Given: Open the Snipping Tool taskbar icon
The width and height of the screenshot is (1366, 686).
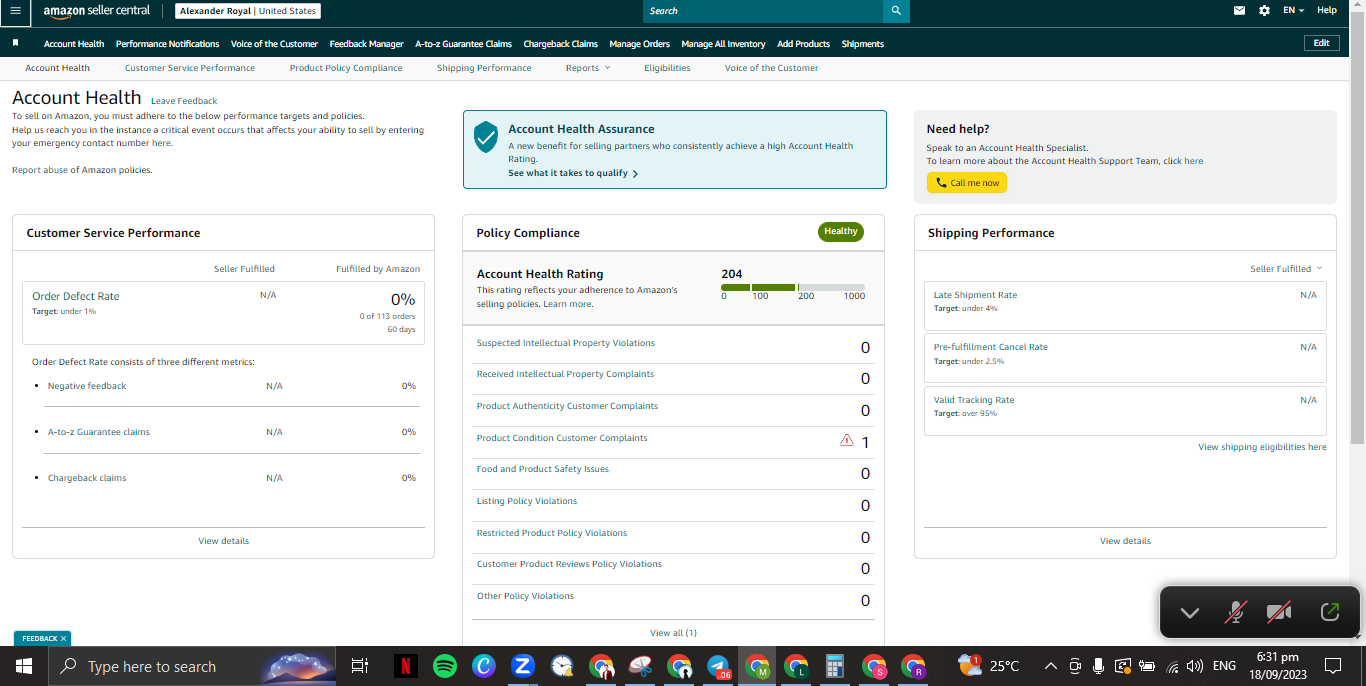Looking at the screenshot, I should (640, 666).
